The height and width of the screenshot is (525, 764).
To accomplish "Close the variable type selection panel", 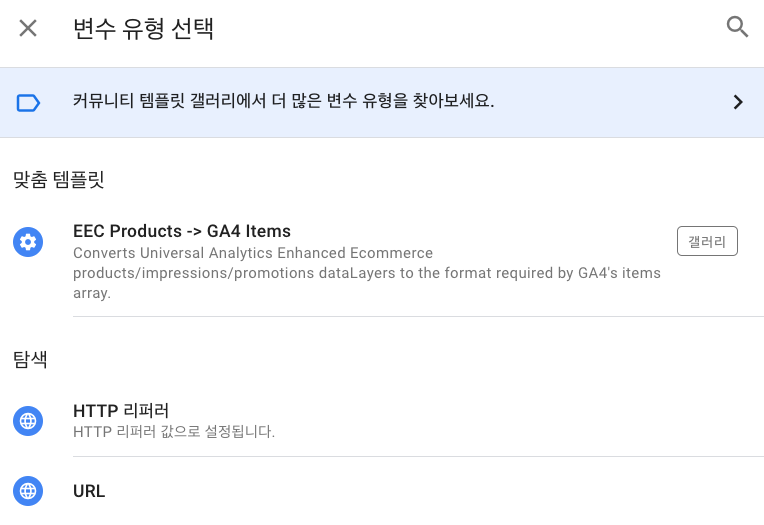I will click(x=28, y=28).
